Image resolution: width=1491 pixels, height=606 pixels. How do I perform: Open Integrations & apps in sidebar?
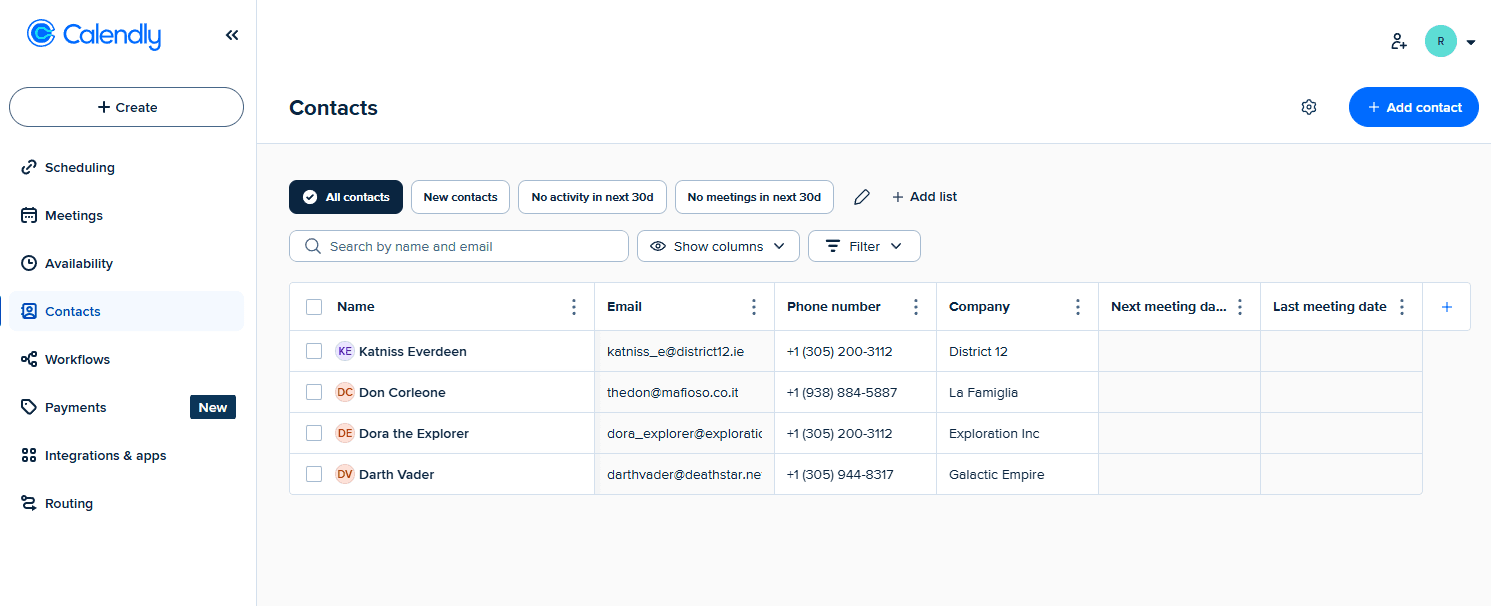pyautogui.click(x=126, y=455)
